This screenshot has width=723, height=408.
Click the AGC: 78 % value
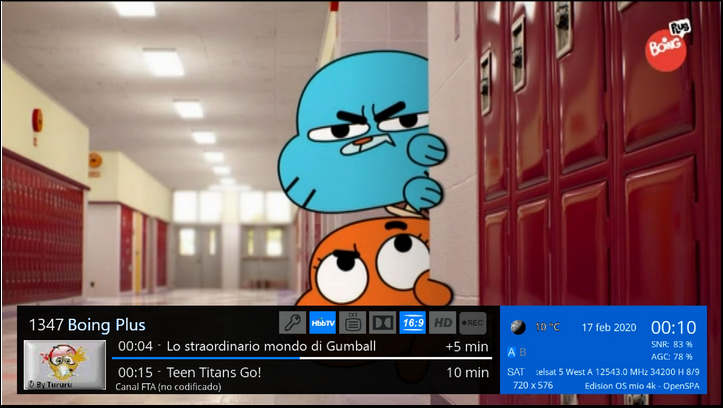click(672, 356)
